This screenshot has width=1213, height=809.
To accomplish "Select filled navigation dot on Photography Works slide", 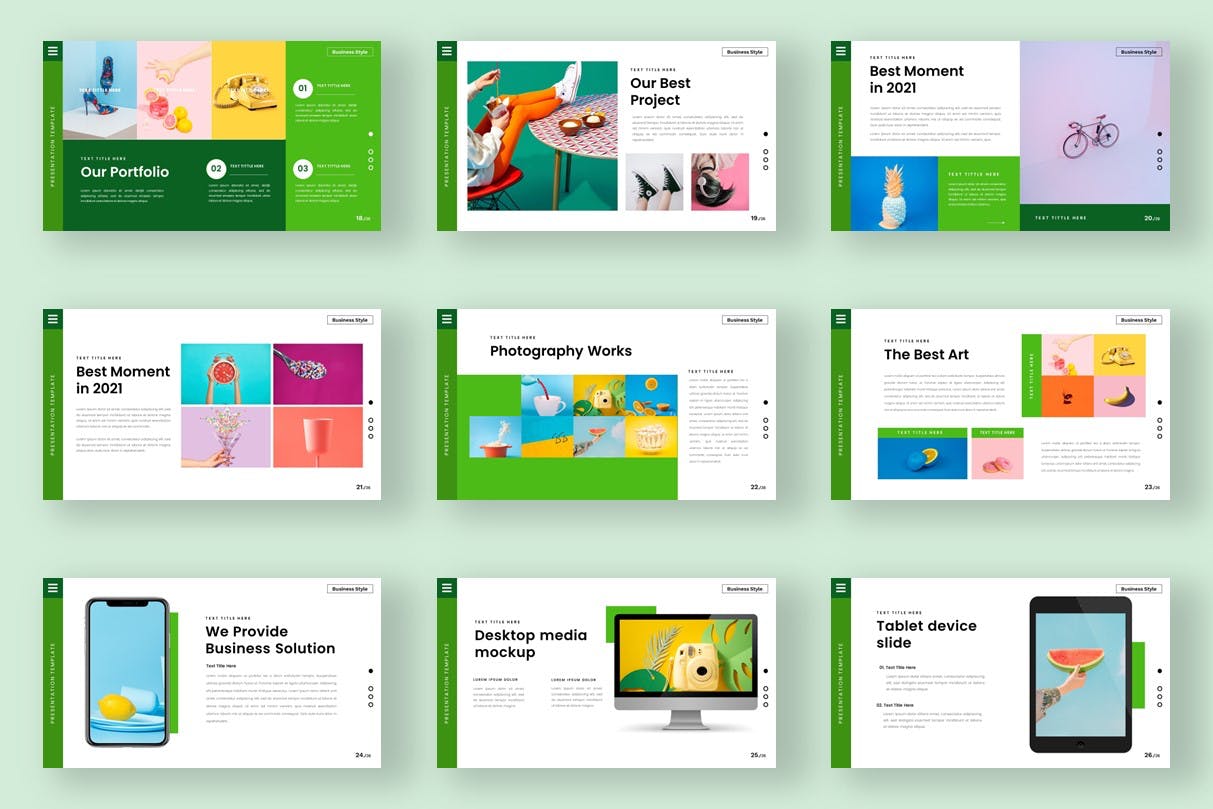I will [765, 402].
